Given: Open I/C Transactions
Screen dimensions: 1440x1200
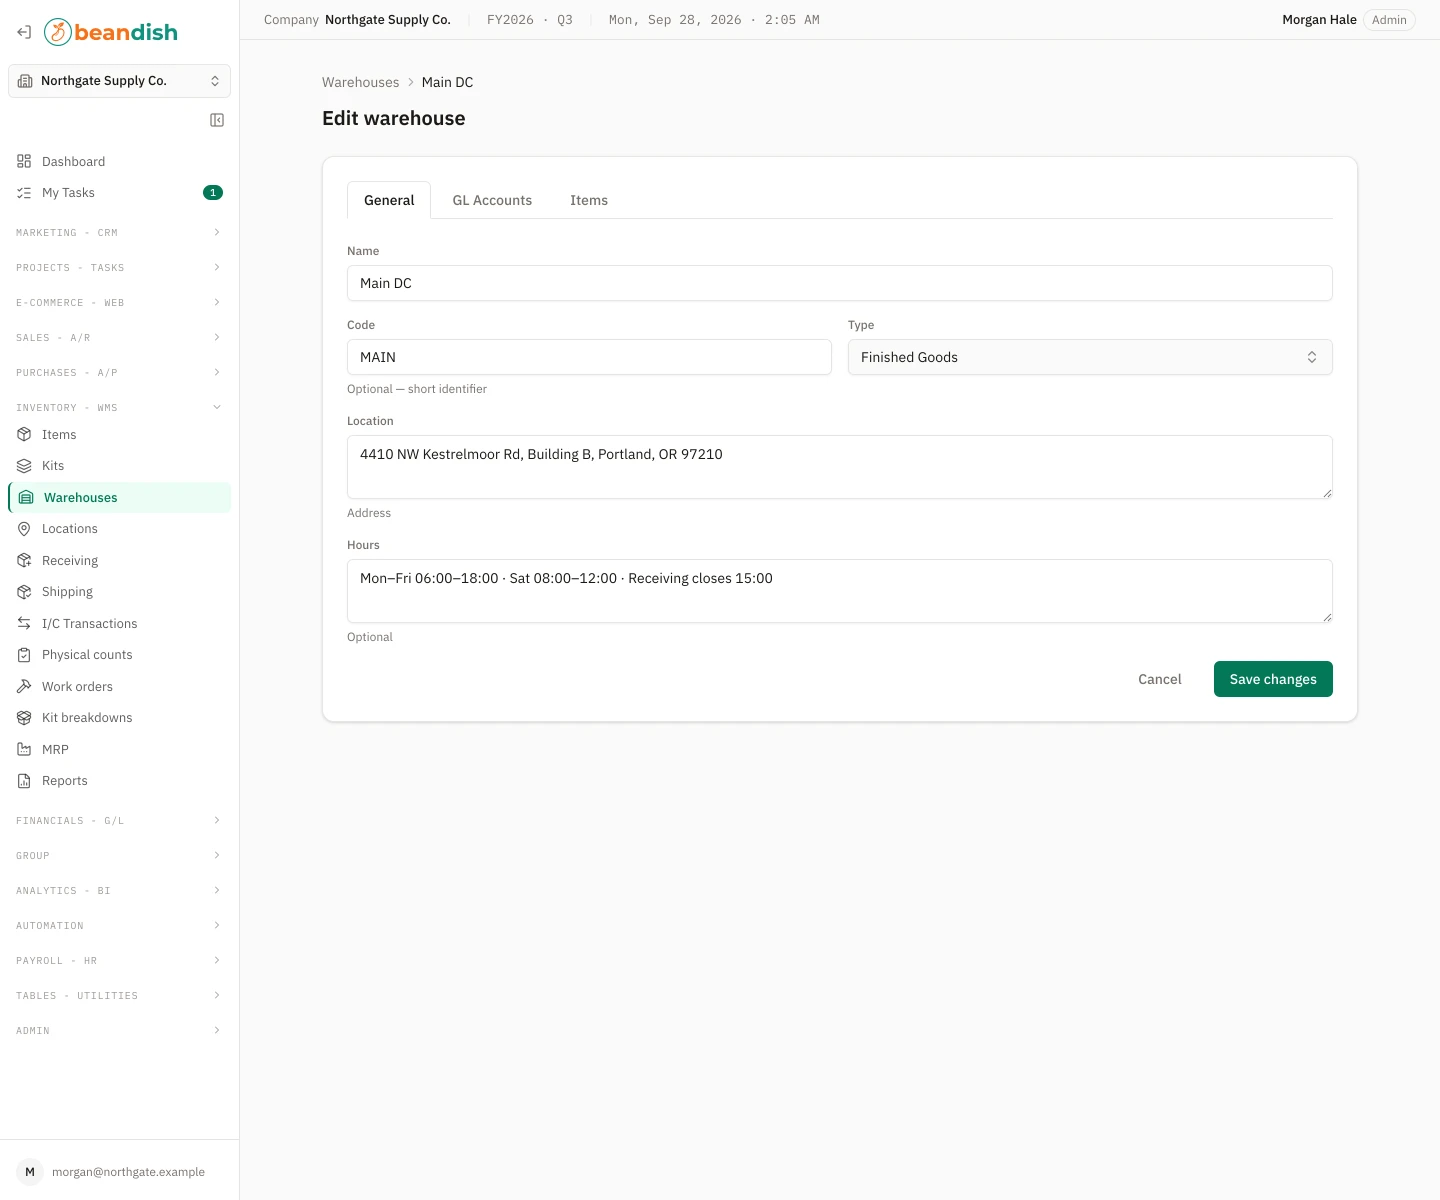Looking at the screenshot, I should [120, 624].
